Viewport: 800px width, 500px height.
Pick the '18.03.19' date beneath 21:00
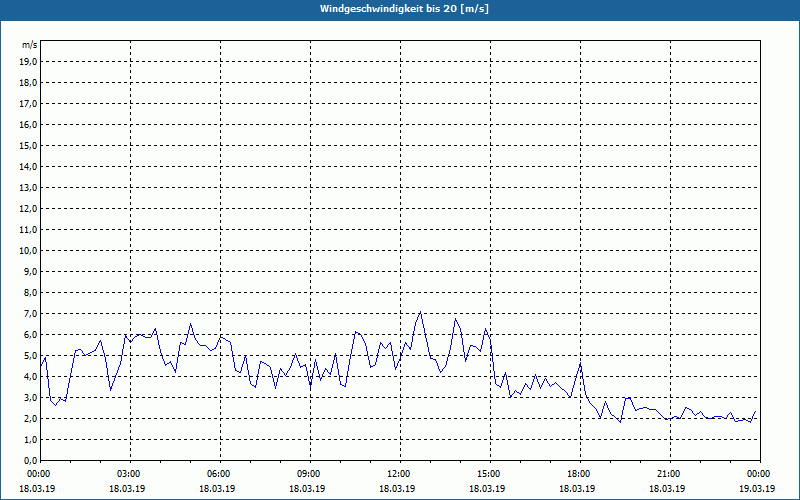[x=667, y=489]
